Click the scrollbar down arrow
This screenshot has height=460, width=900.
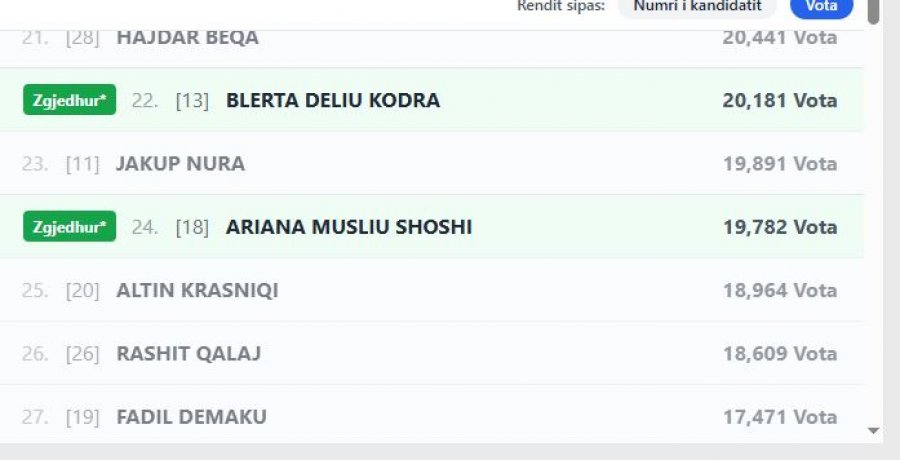pos(874,431)
